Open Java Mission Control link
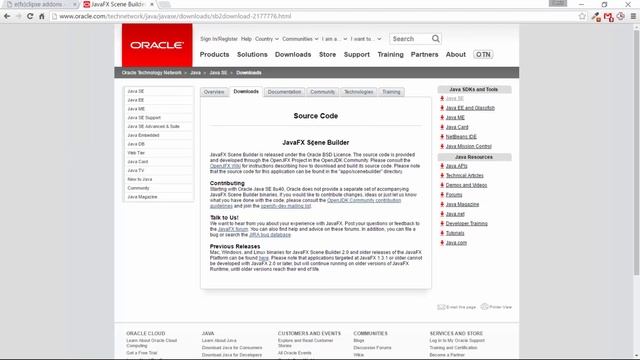Screen dimensions: 640x360 pos(468,146)
